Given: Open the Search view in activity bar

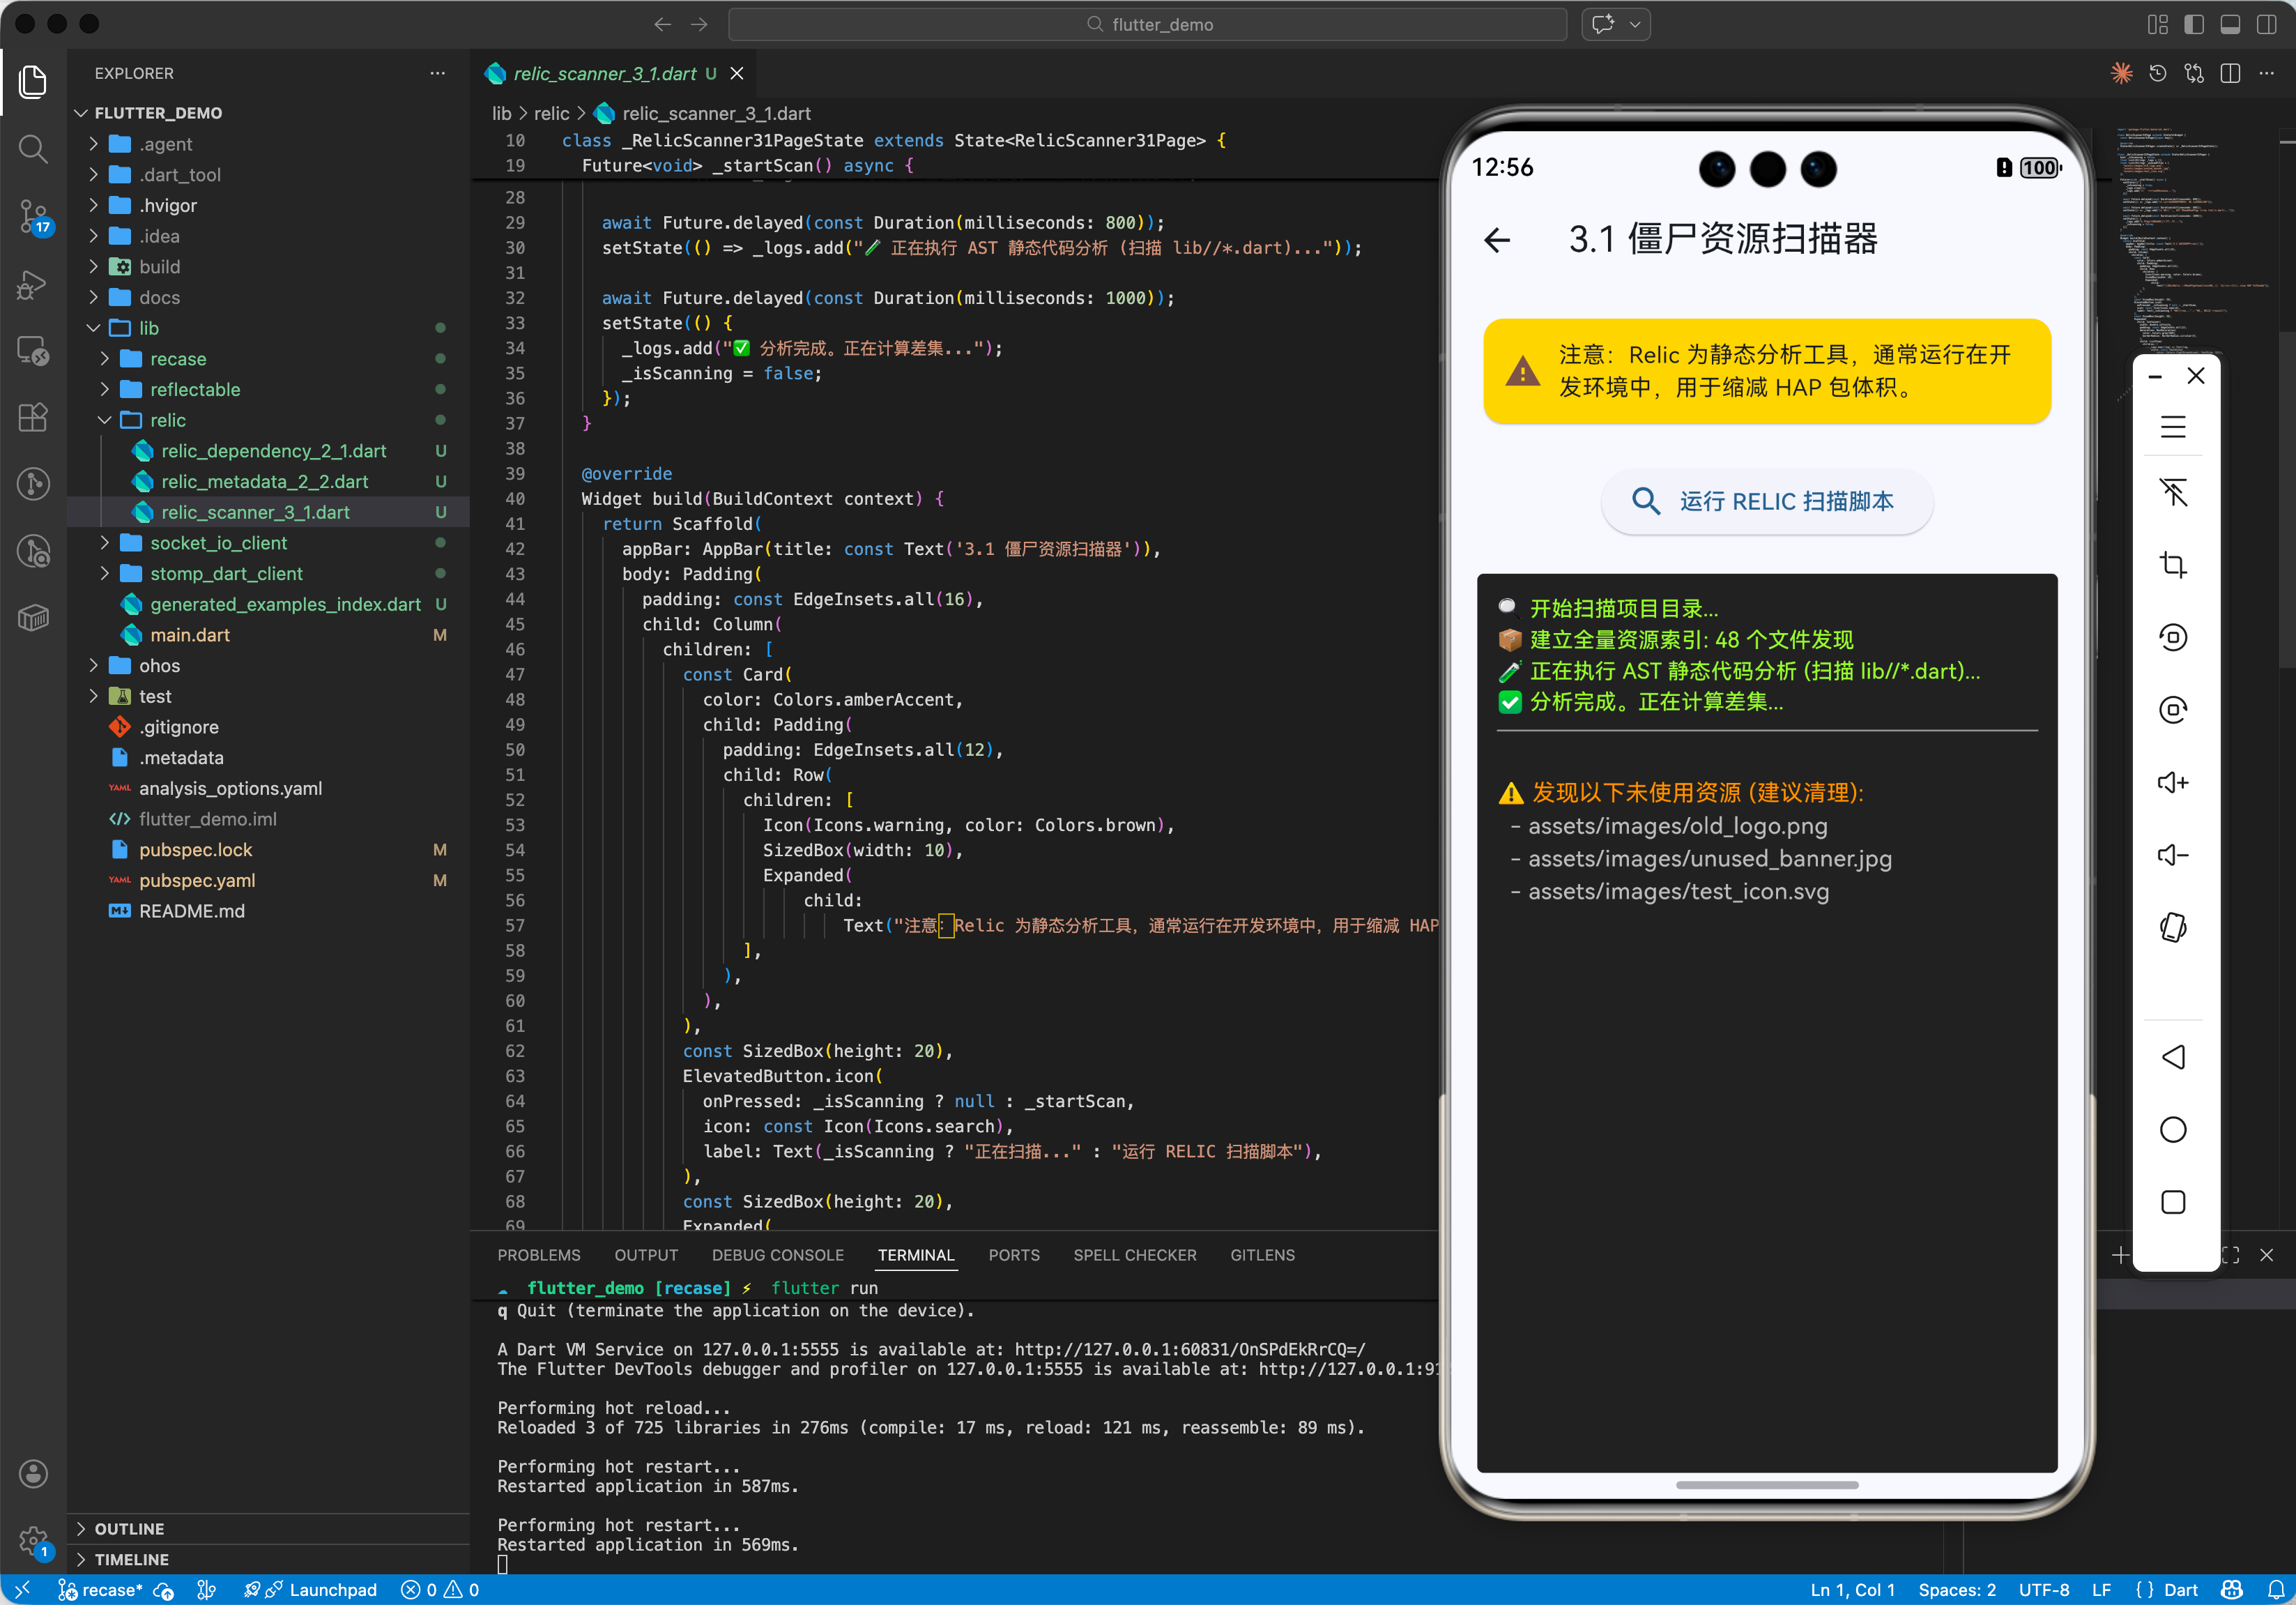Looking at the screenshot, I should 33,150.
